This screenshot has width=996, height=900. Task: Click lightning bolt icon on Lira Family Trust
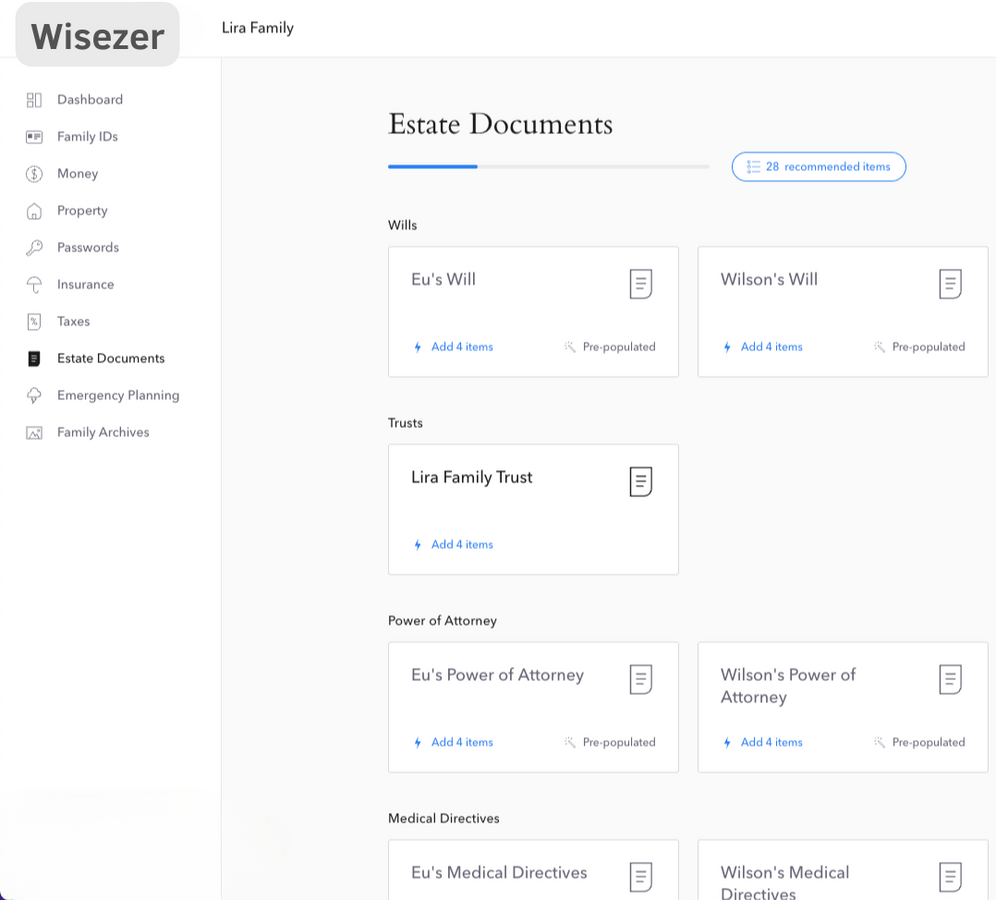tap(417, 544)
